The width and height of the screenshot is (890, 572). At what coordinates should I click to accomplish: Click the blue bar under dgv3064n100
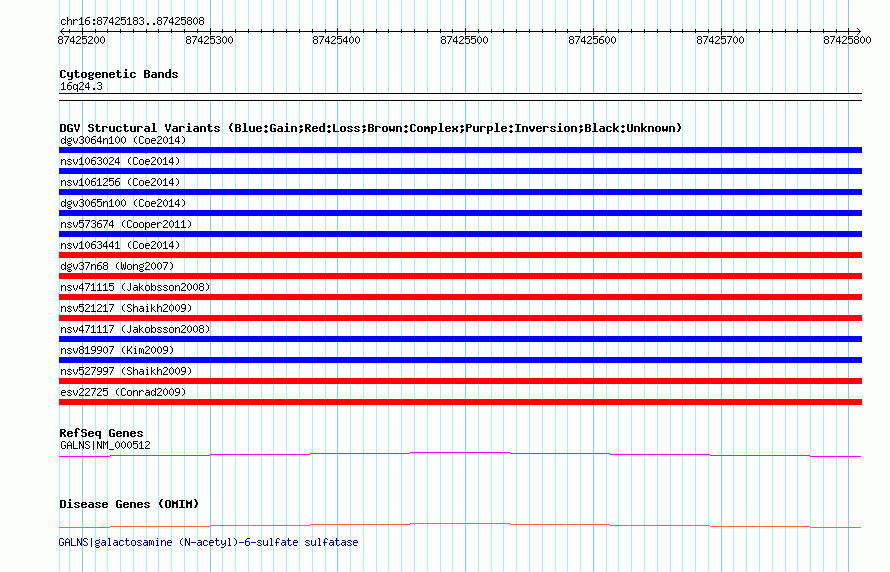[460, 150]
